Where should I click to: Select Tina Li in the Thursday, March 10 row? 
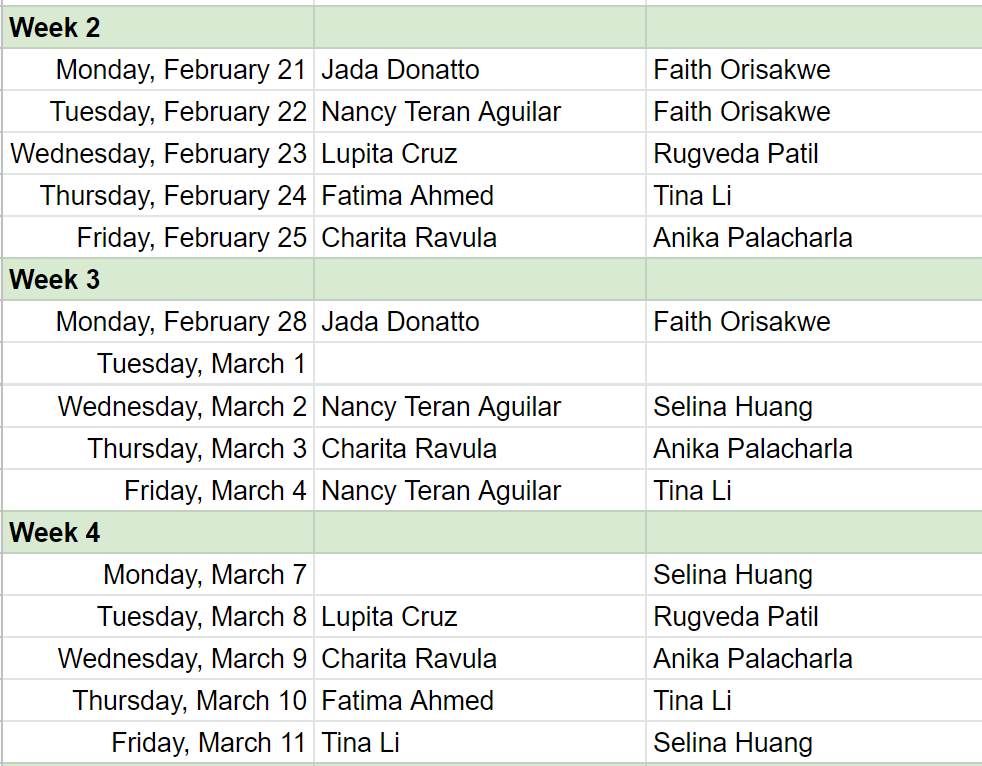(693, 701)
